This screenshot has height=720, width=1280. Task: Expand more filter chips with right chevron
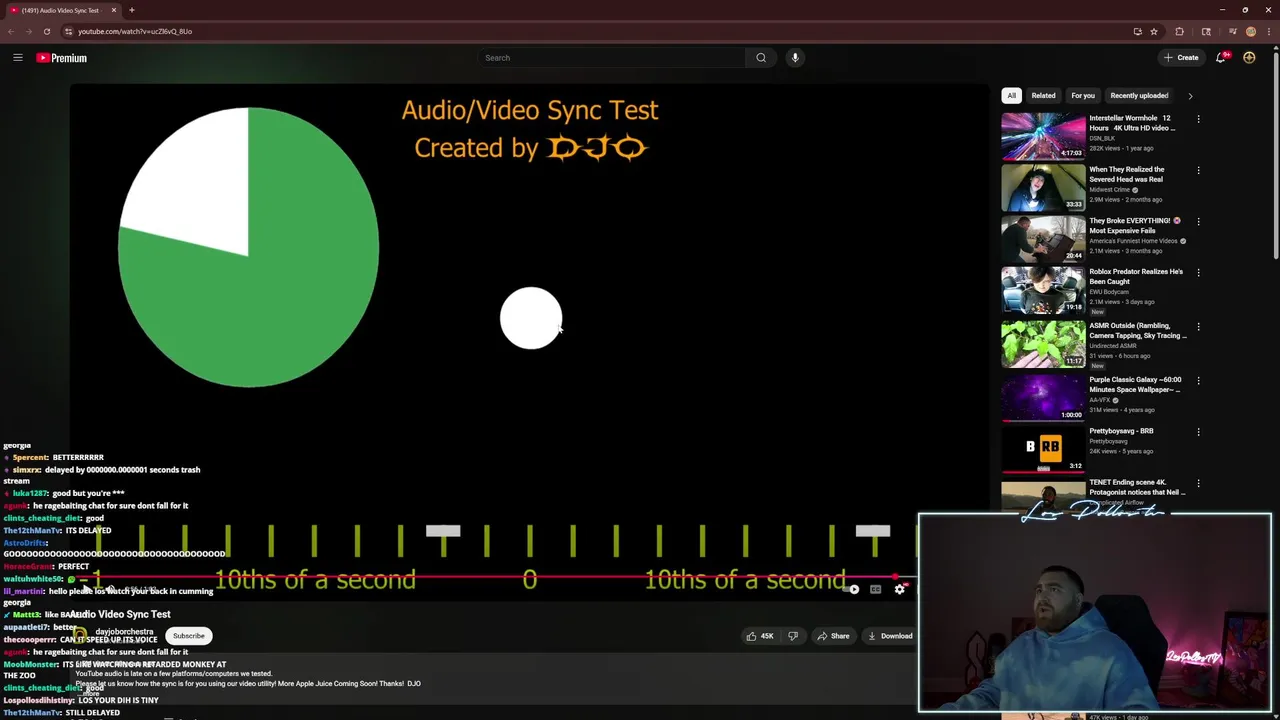1190,96
